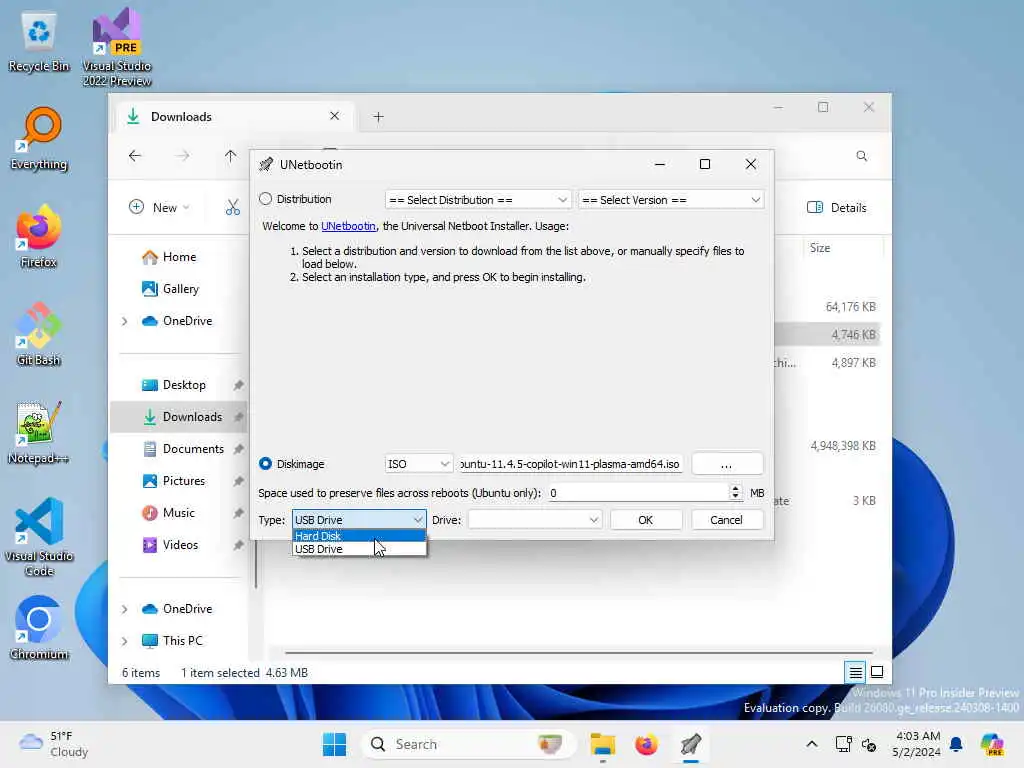
Task: Switch to the Downloads tab in Explorer
Action: tap(234, 116)
